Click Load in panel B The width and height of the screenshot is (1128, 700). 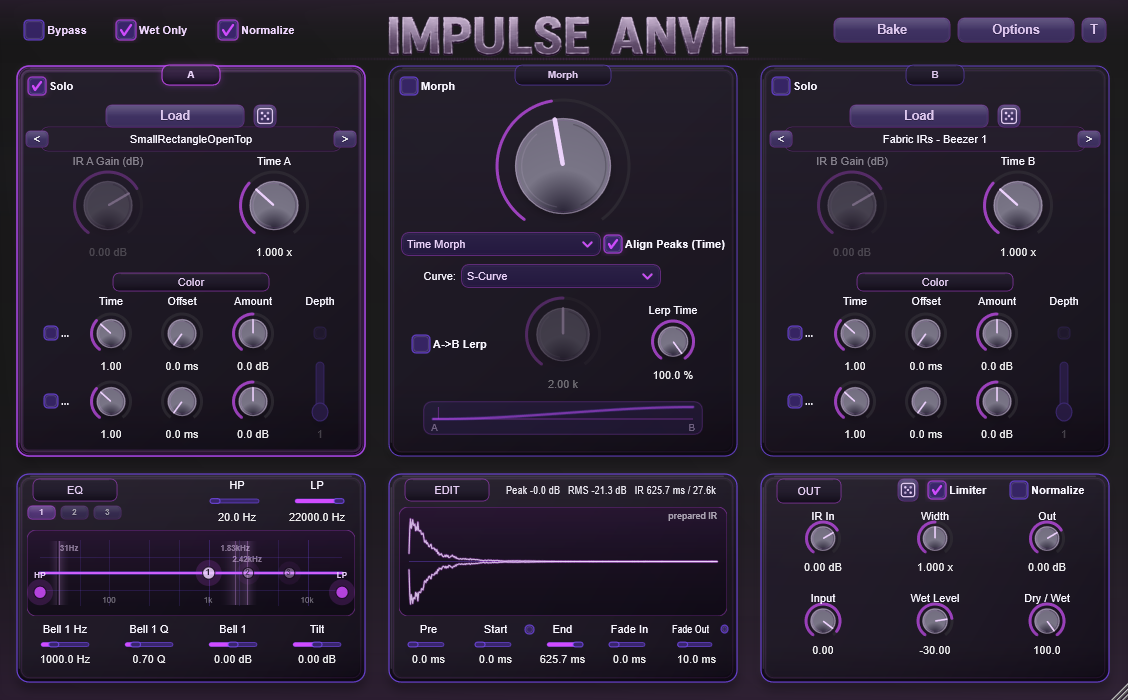click(x=919, y=116)
